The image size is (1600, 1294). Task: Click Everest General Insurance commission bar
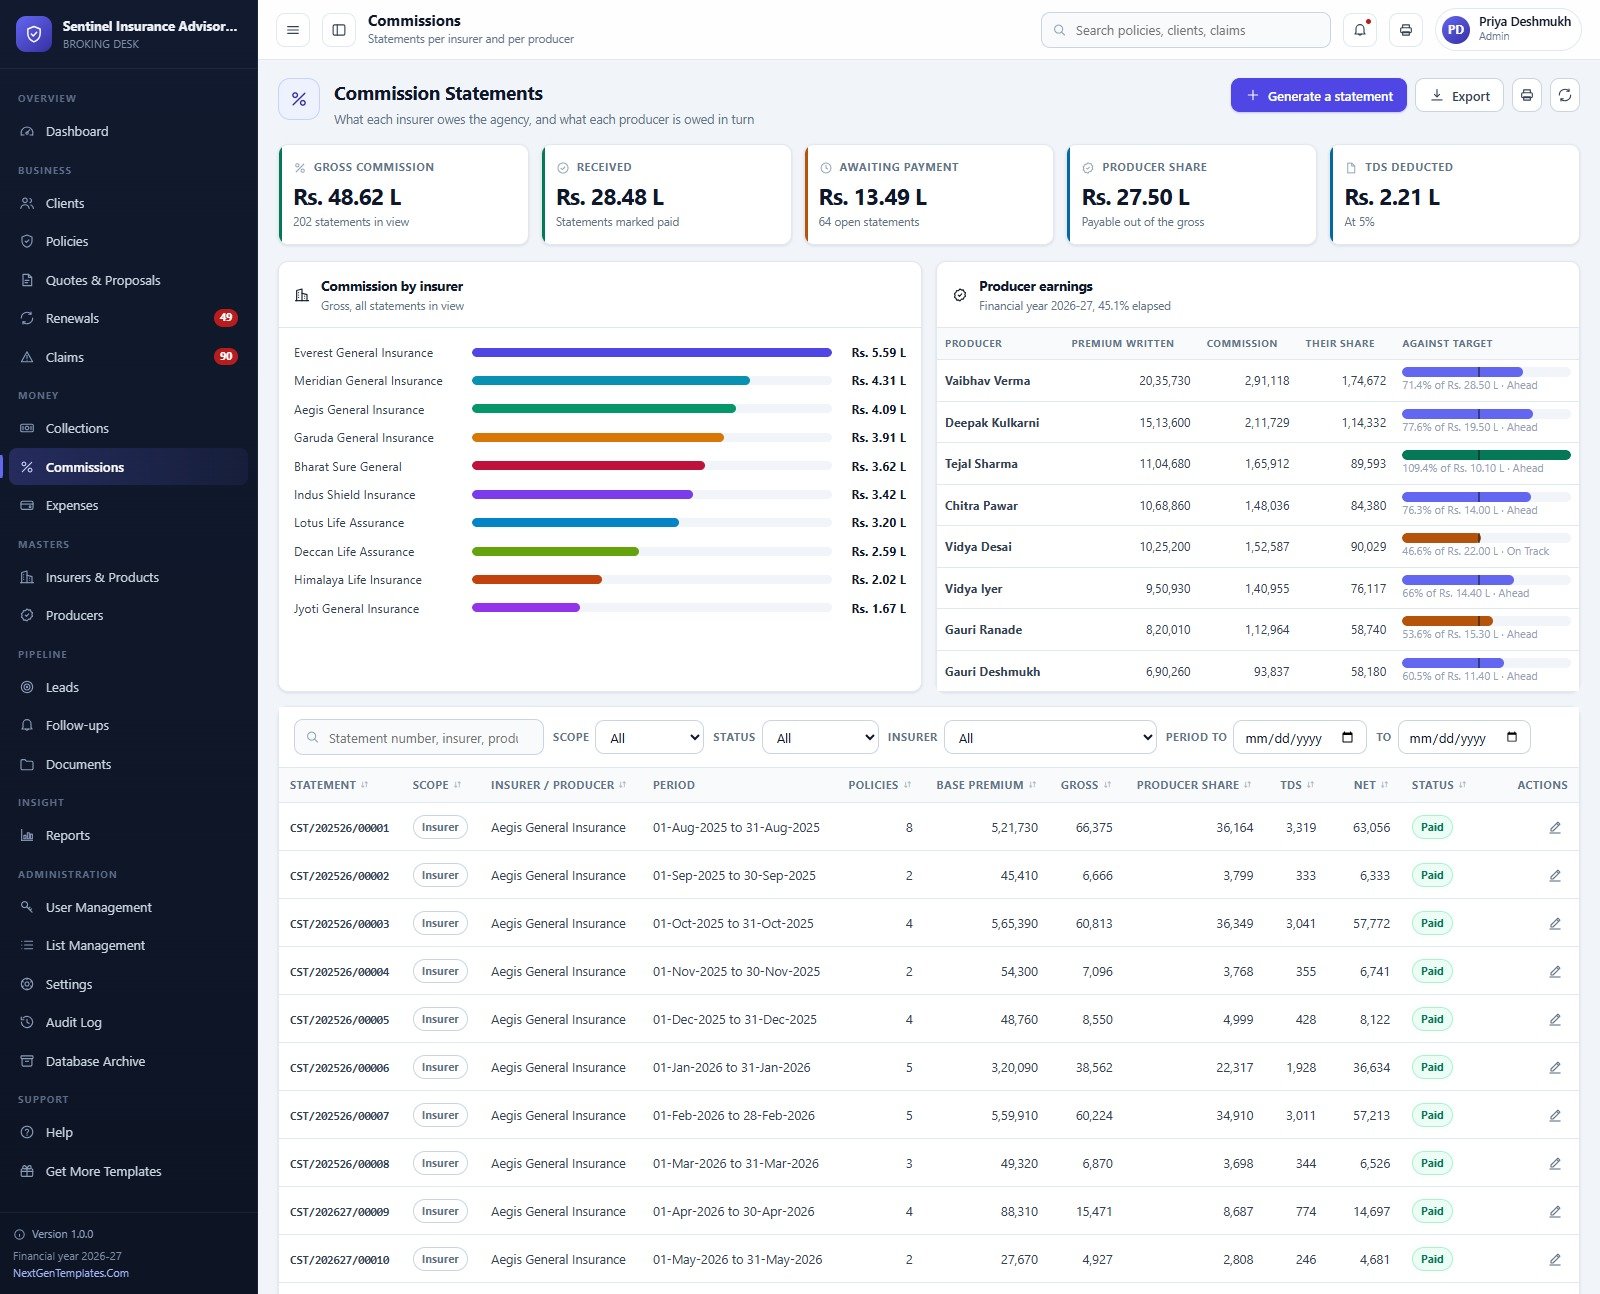click(652, 353)
